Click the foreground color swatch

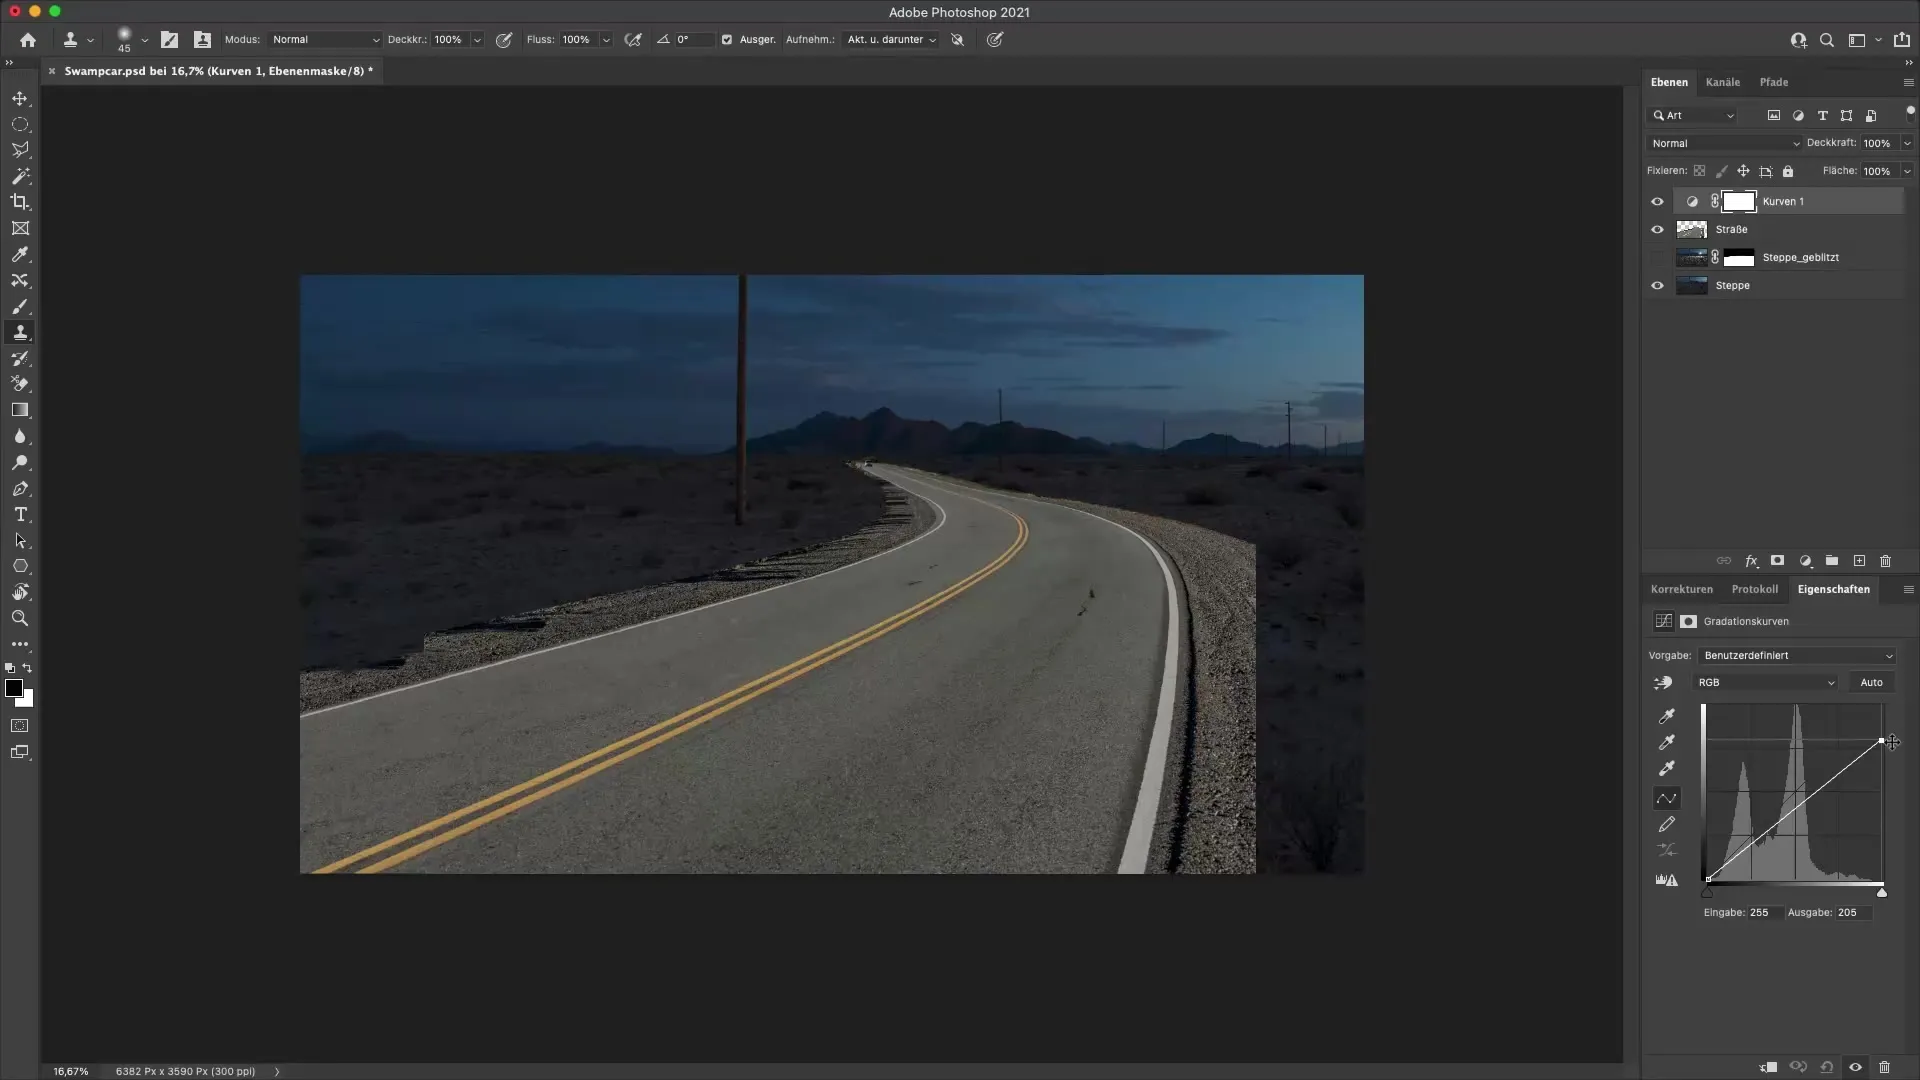(x=14, y=688)
